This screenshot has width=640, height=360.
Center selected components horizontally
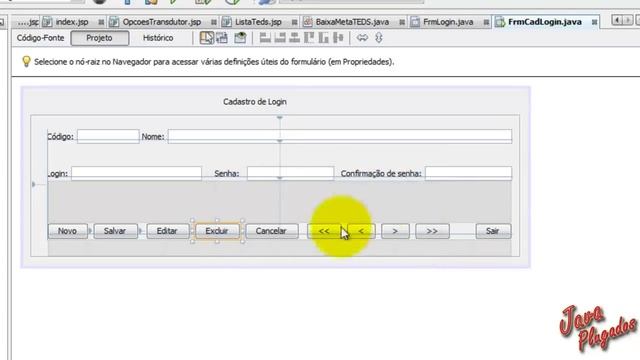coord(294,38)
